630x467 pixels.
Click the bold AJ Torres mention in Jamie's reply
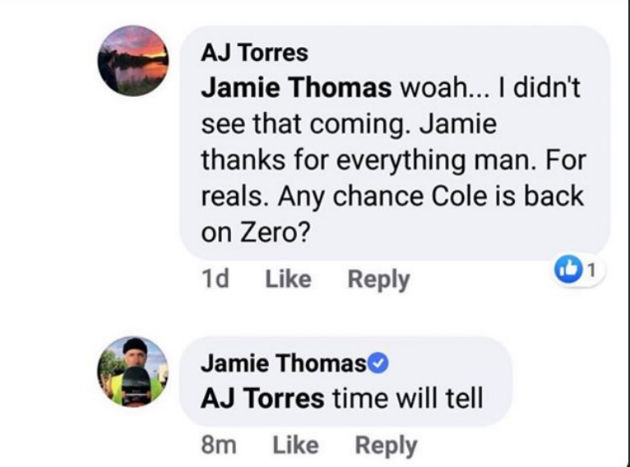point(263,397)
